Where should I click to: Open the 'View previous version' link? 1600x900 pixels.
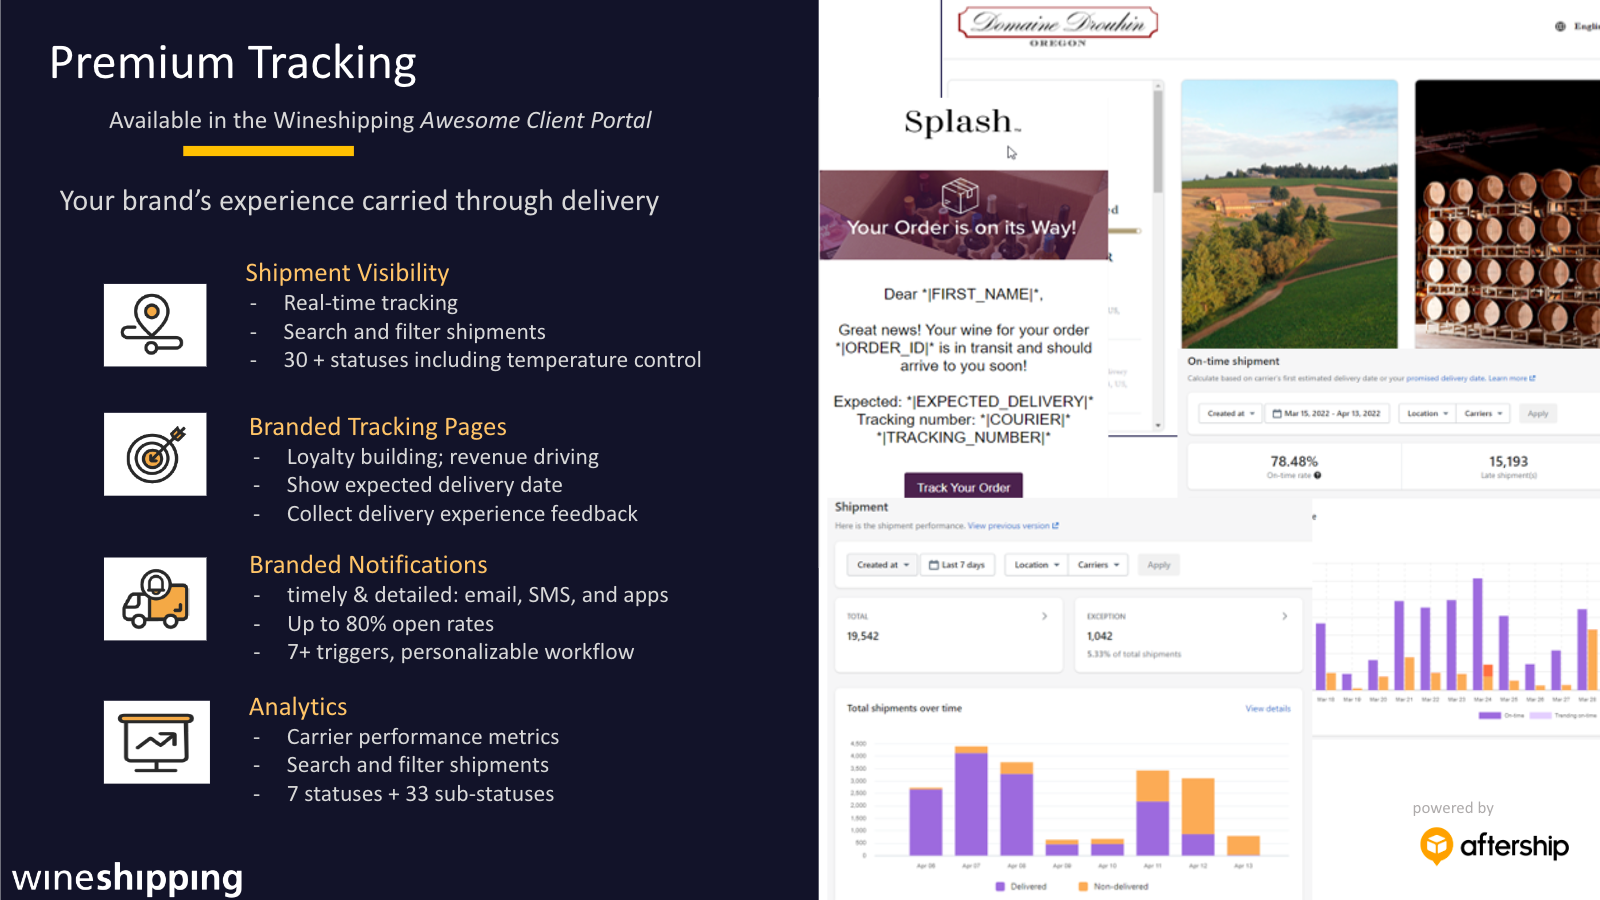pos(1013,526)
